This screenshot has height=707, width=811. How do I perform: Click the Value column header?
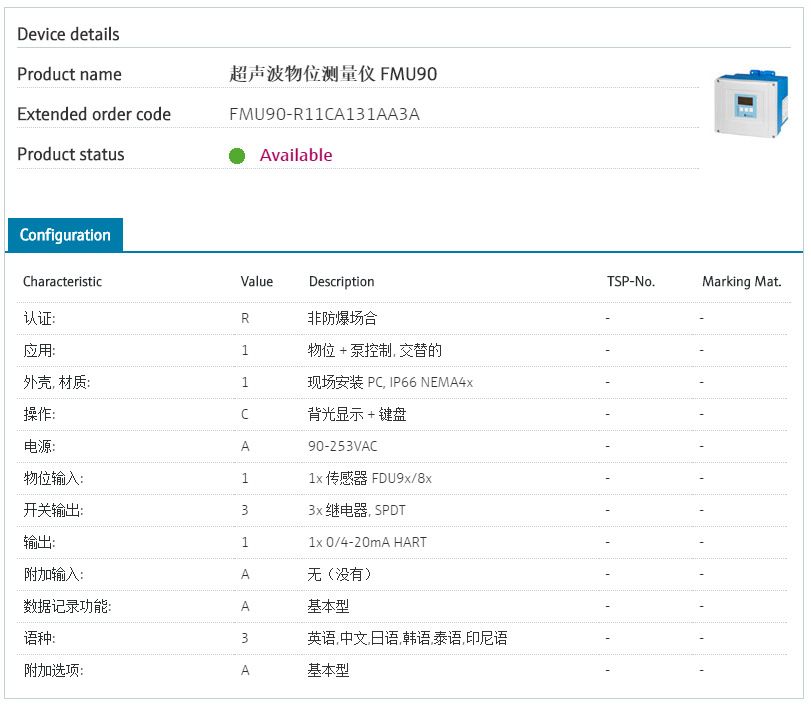tap(256, 282)
